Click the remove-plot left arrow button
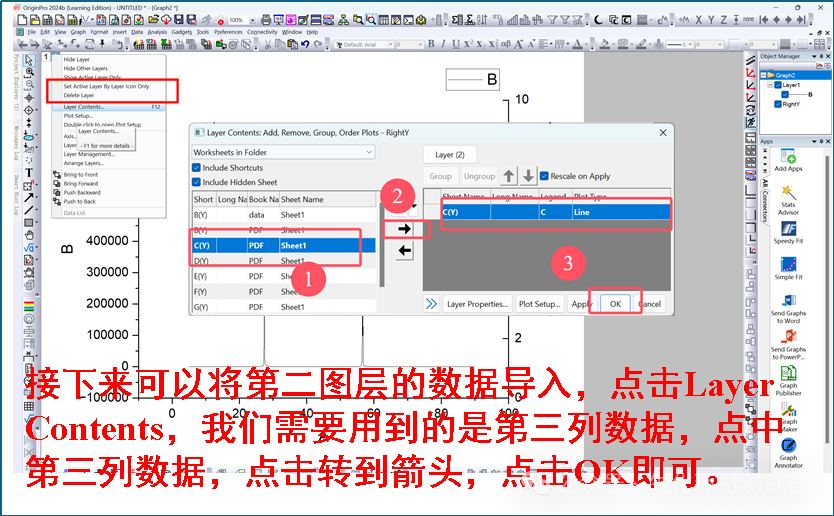The width and height of the screenshot is (834, 516). click(404, 250)
